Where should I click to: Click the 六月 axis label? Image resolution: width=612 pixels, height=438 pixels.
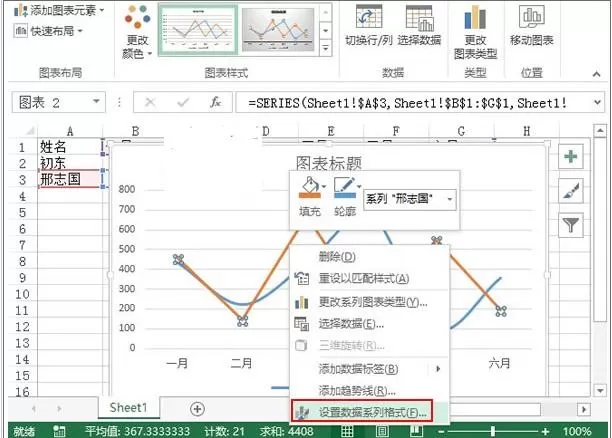coord(499,363)
